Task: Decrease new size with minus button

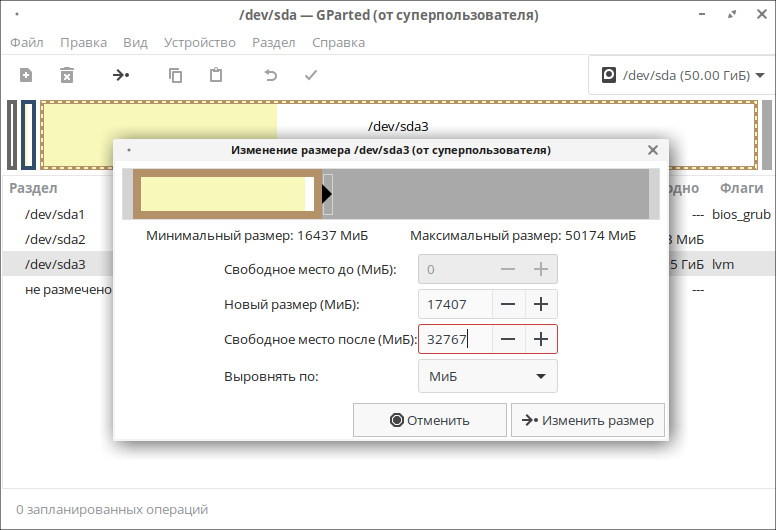Action: click(508, 304)
